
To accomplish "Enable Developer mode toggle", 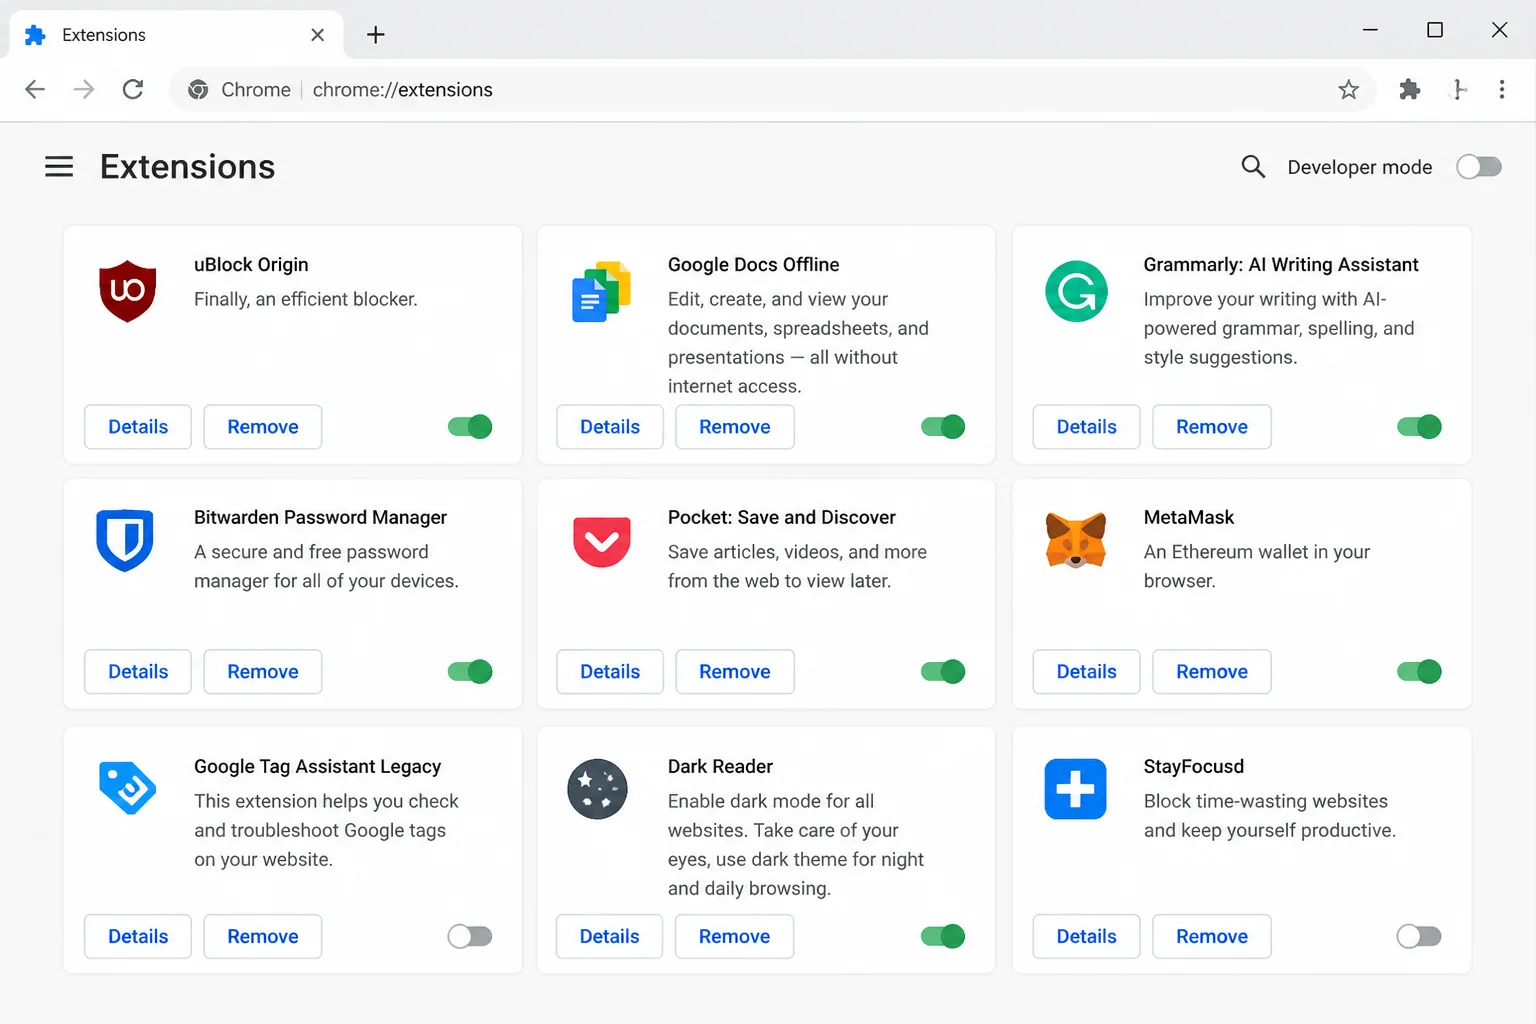I will 1479,167.
